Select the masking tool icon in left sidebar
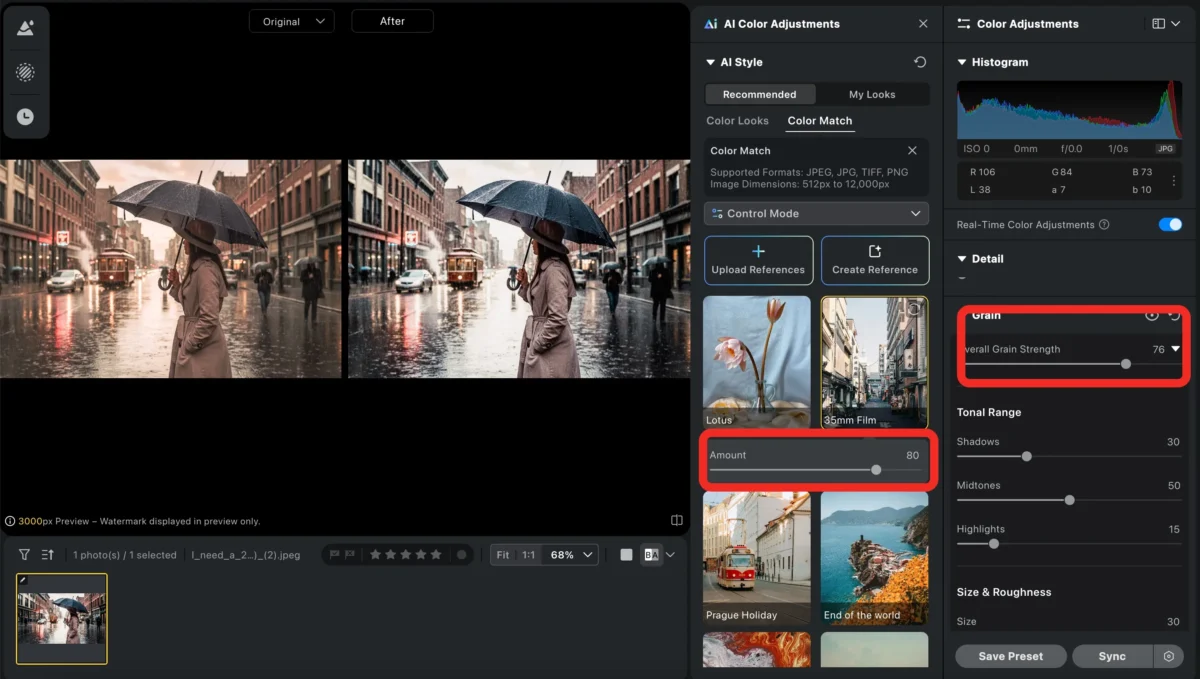 coord(26,72)
